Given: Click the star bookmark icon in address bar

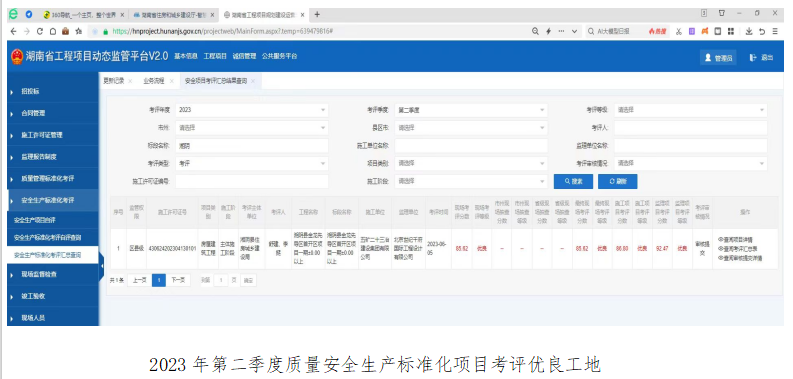Looking at the screenshot, I should 78,31.
